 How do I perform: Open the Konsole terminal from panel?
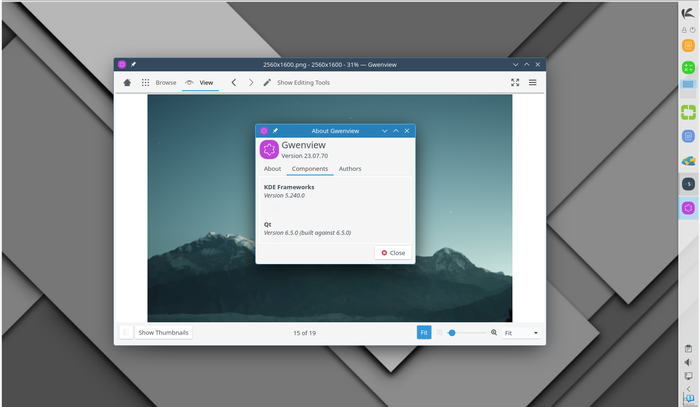point(688,184)
